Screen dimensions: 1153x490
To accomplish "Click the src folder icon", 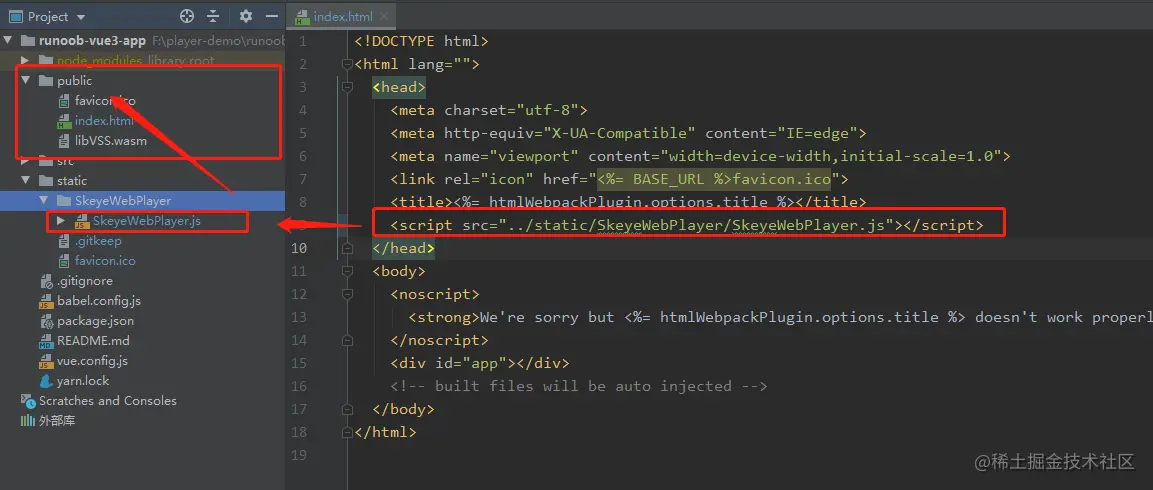I will (46, 160).
